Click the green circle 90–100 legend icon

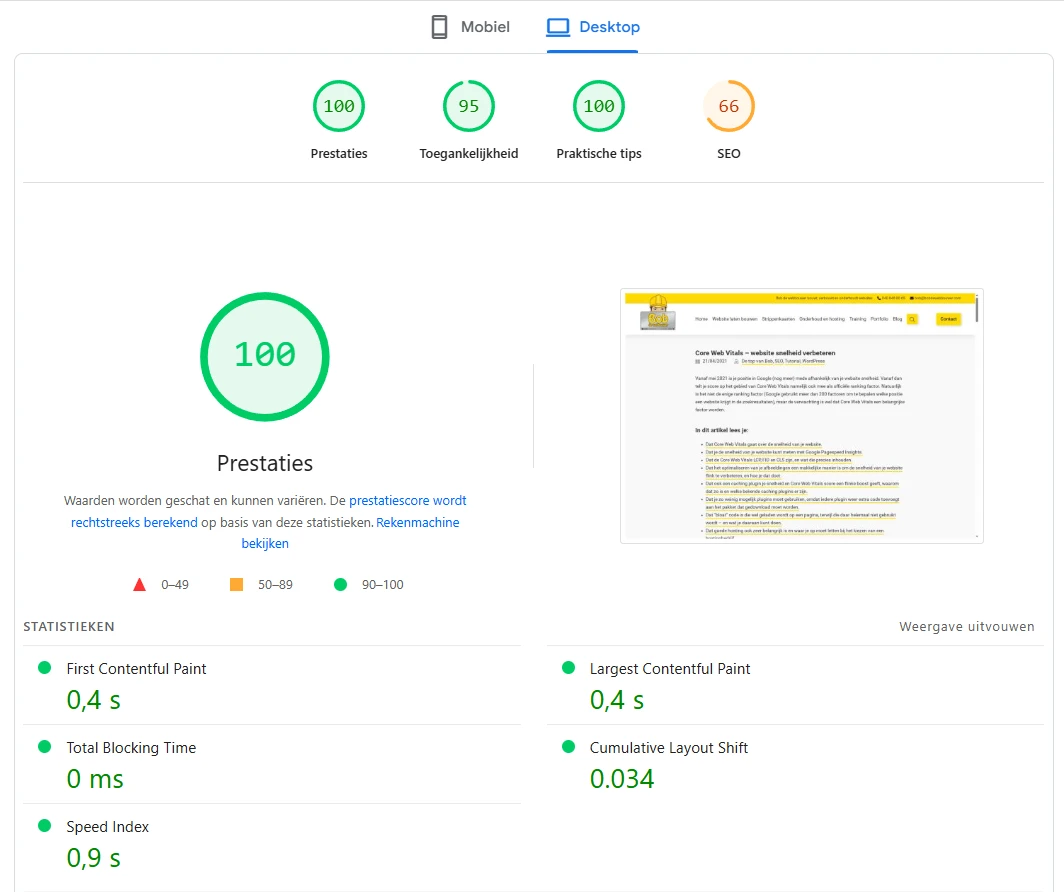[341, 585]
